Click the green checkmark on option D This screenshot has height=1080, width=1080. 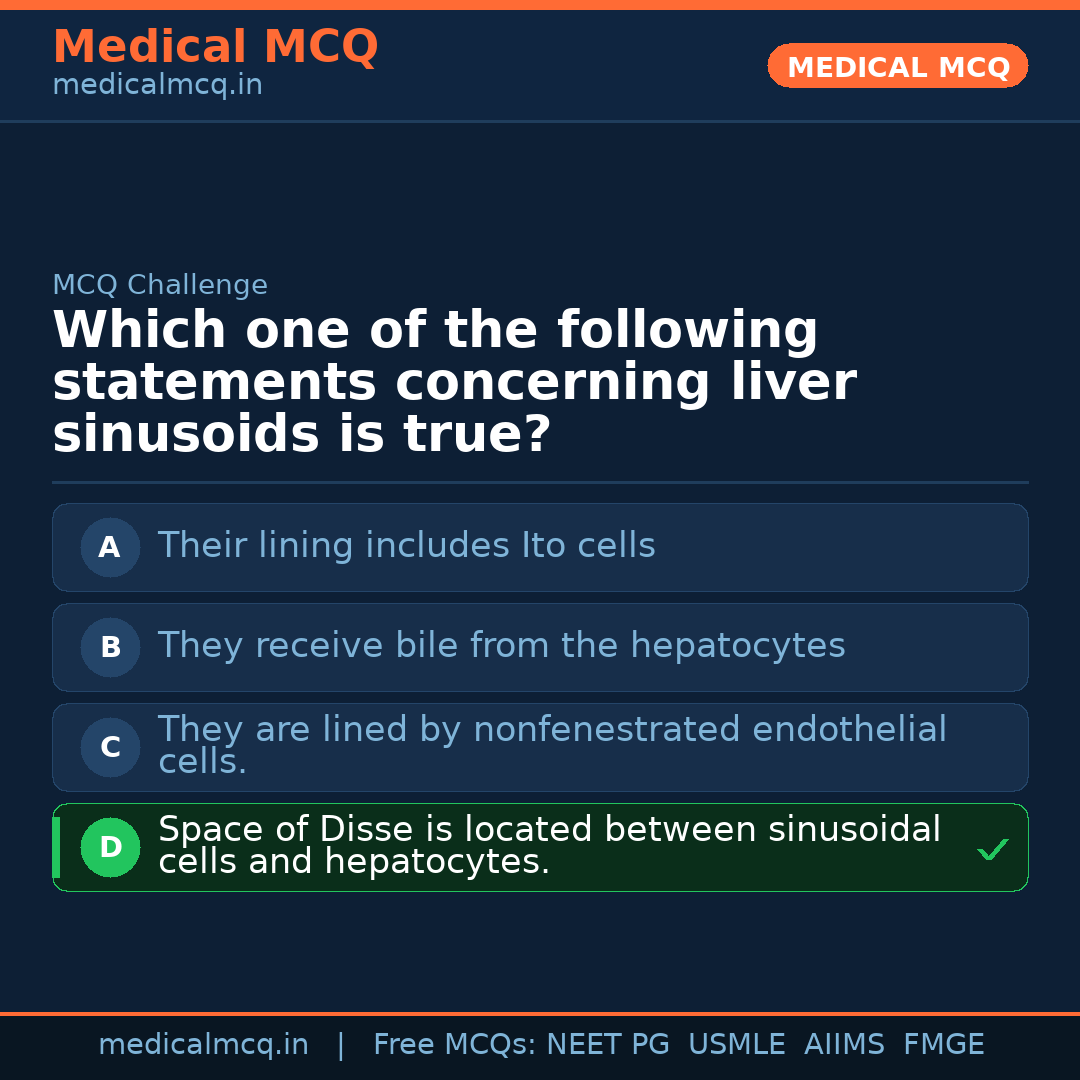click(x=992, y=849)
